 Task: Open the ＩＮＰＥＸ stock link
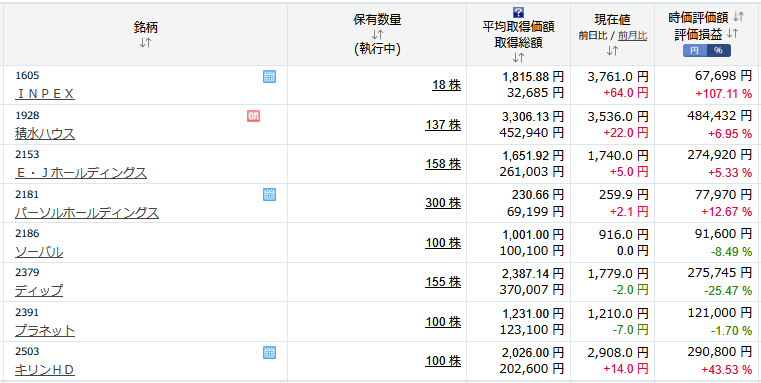[x=45, y=94]
